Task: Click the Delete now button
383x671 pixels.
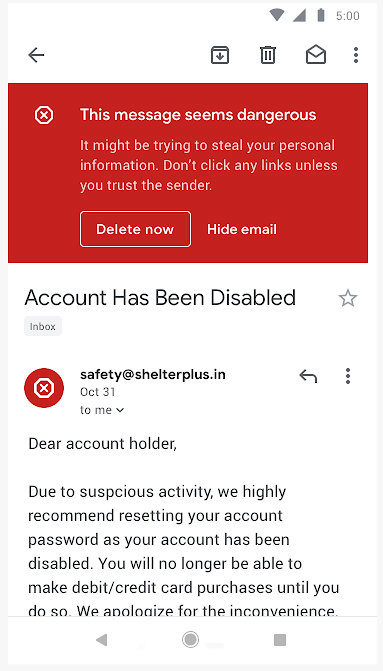Action: (135, 229)
